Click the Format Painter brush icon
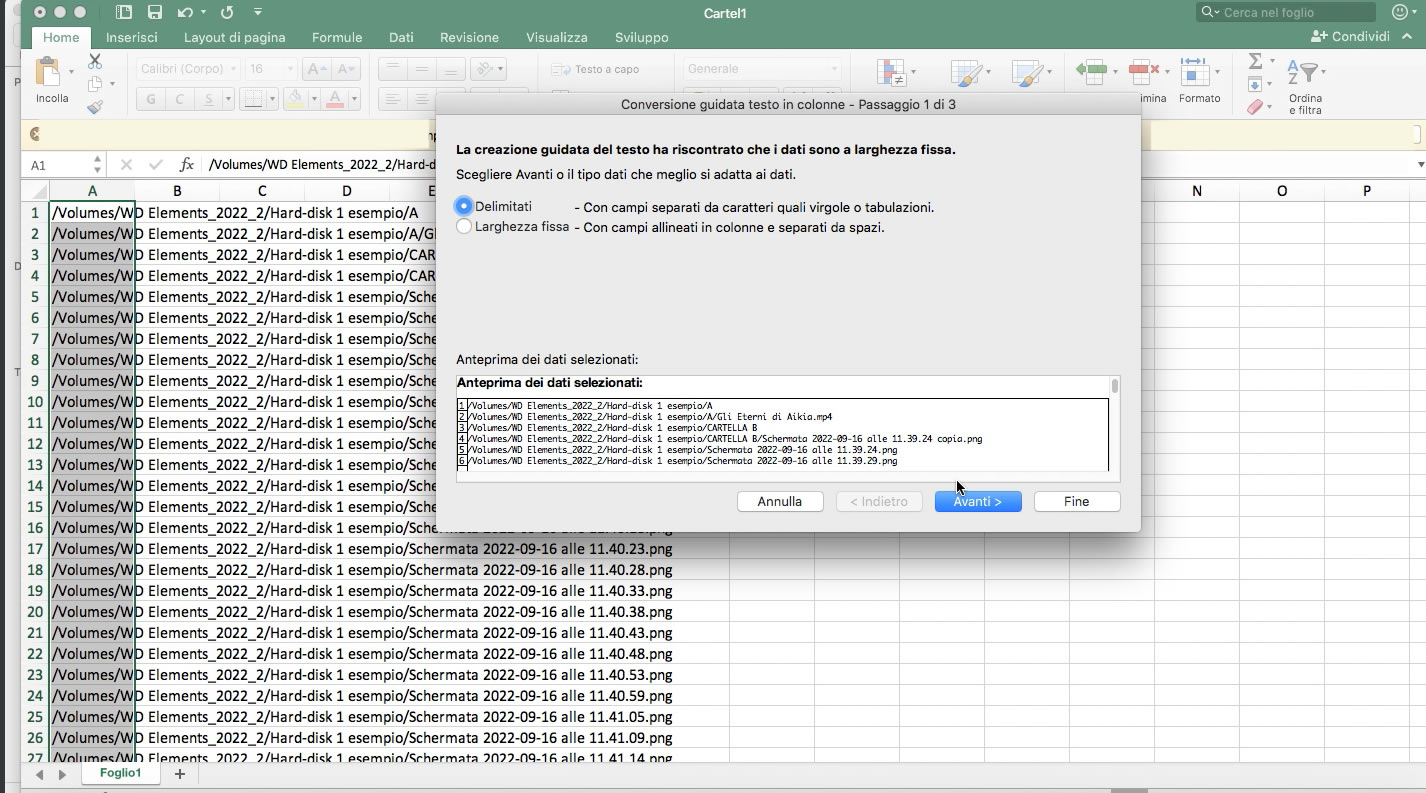This screenshot has width=1426, height=793. tap(95, 106)
